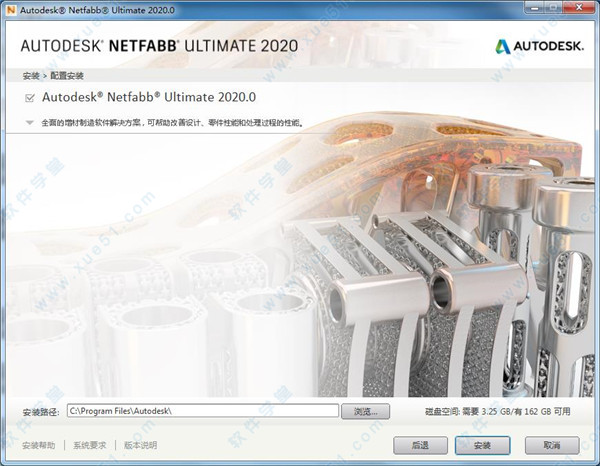This screenshot has height=466, width=600.
Task: Click the install path field C:\Program Files\Autodesk\
Action: [x=203, y=410]
